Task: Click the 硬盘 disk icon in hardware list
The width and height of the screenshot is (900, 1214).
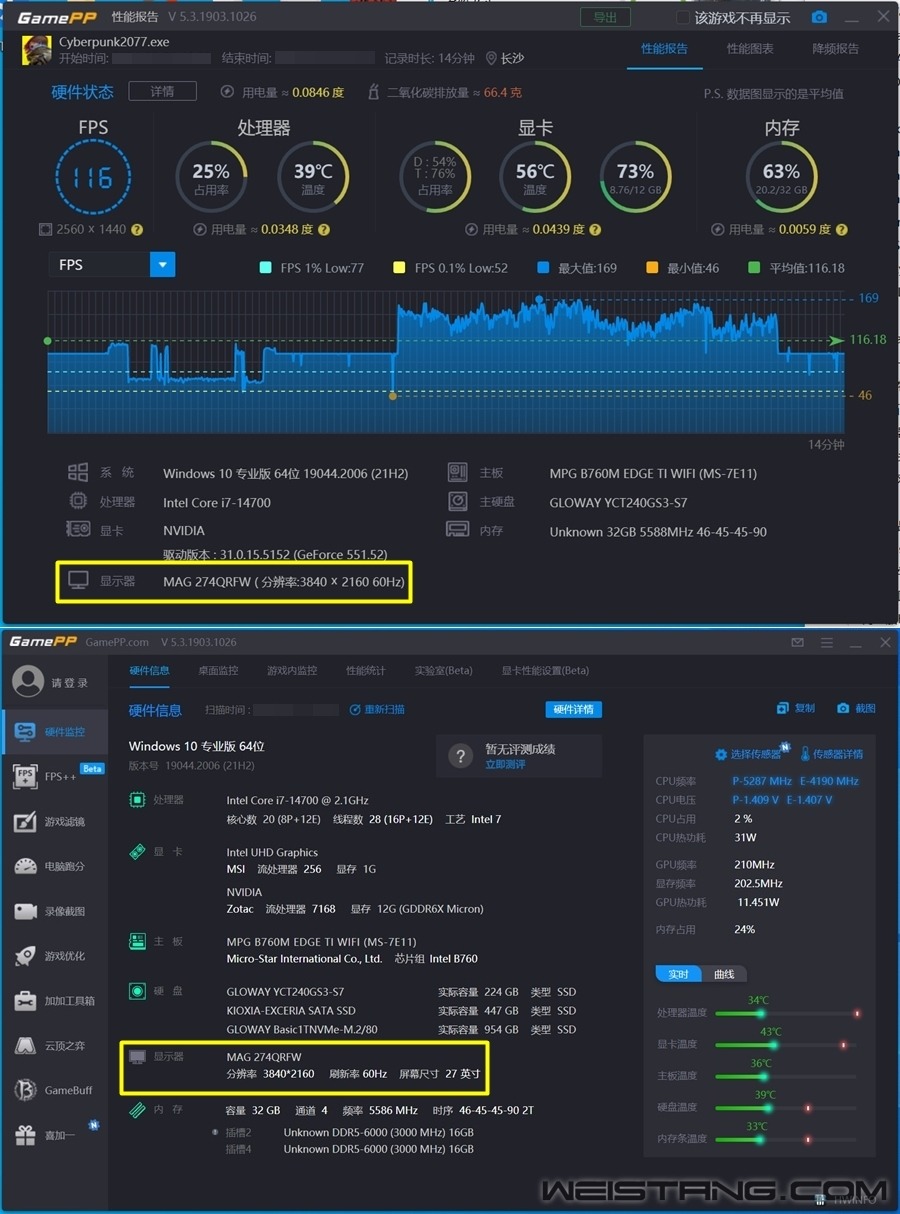Action: click(138, 991)
